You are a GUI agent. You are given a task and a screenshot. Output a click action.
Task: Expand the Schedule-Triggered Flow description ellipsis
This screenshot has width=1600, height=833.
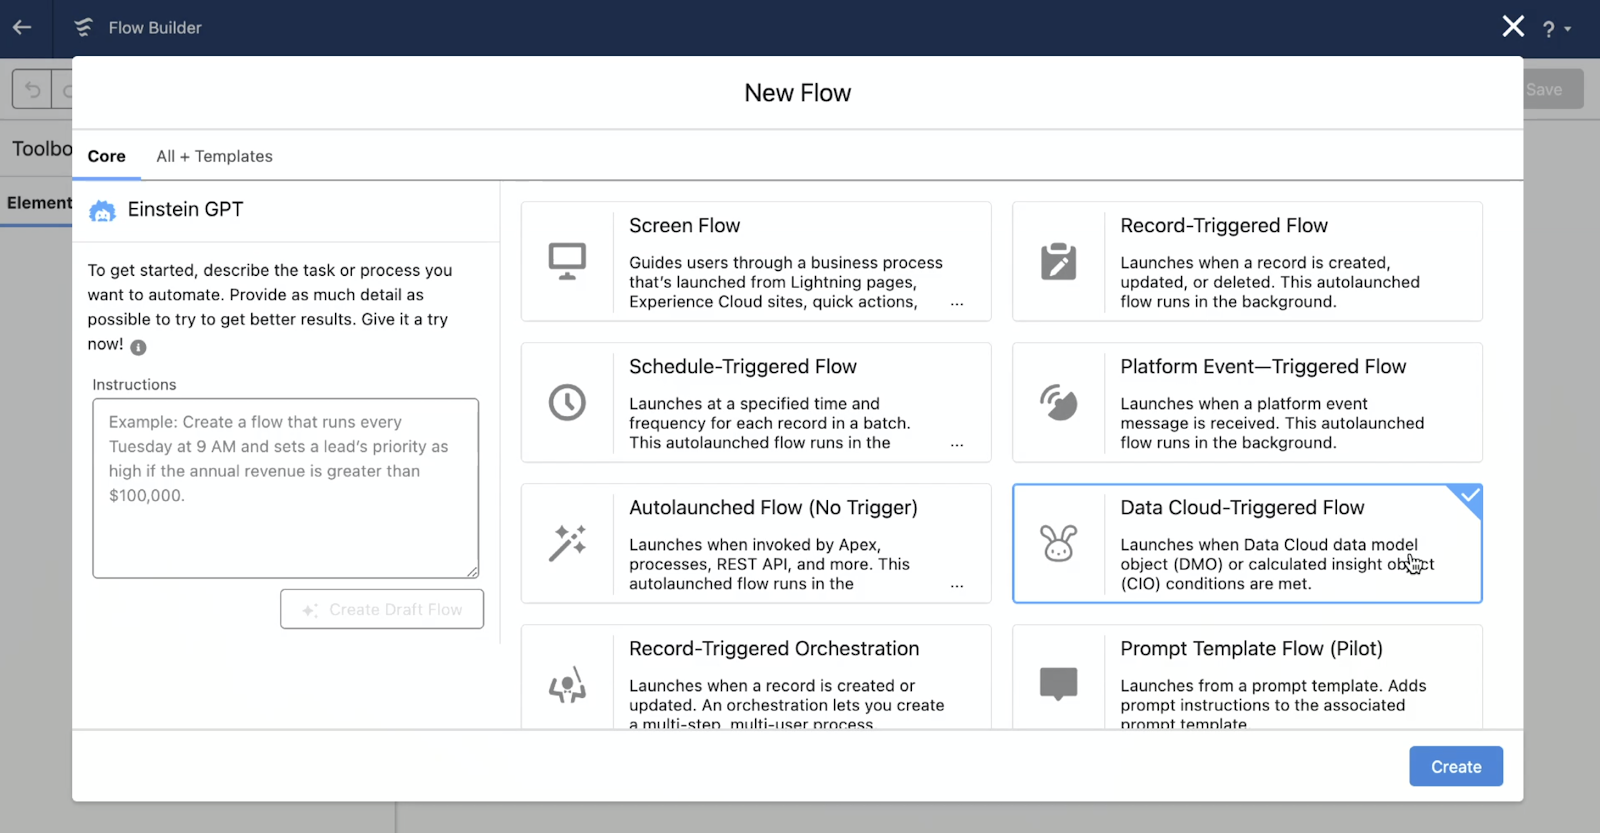click(x=957, y=443)
